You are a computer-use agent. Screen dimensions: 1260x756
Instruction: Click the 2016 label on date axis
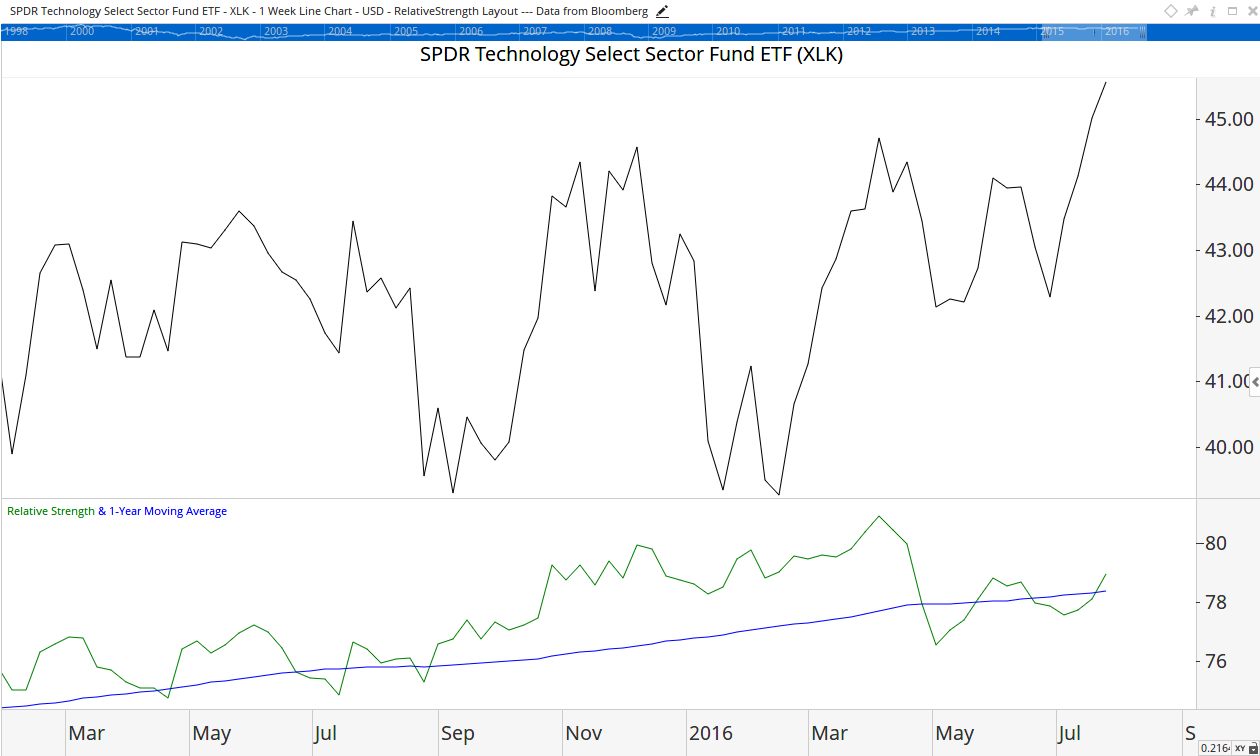pyautogui.click(x=711, y=733)
